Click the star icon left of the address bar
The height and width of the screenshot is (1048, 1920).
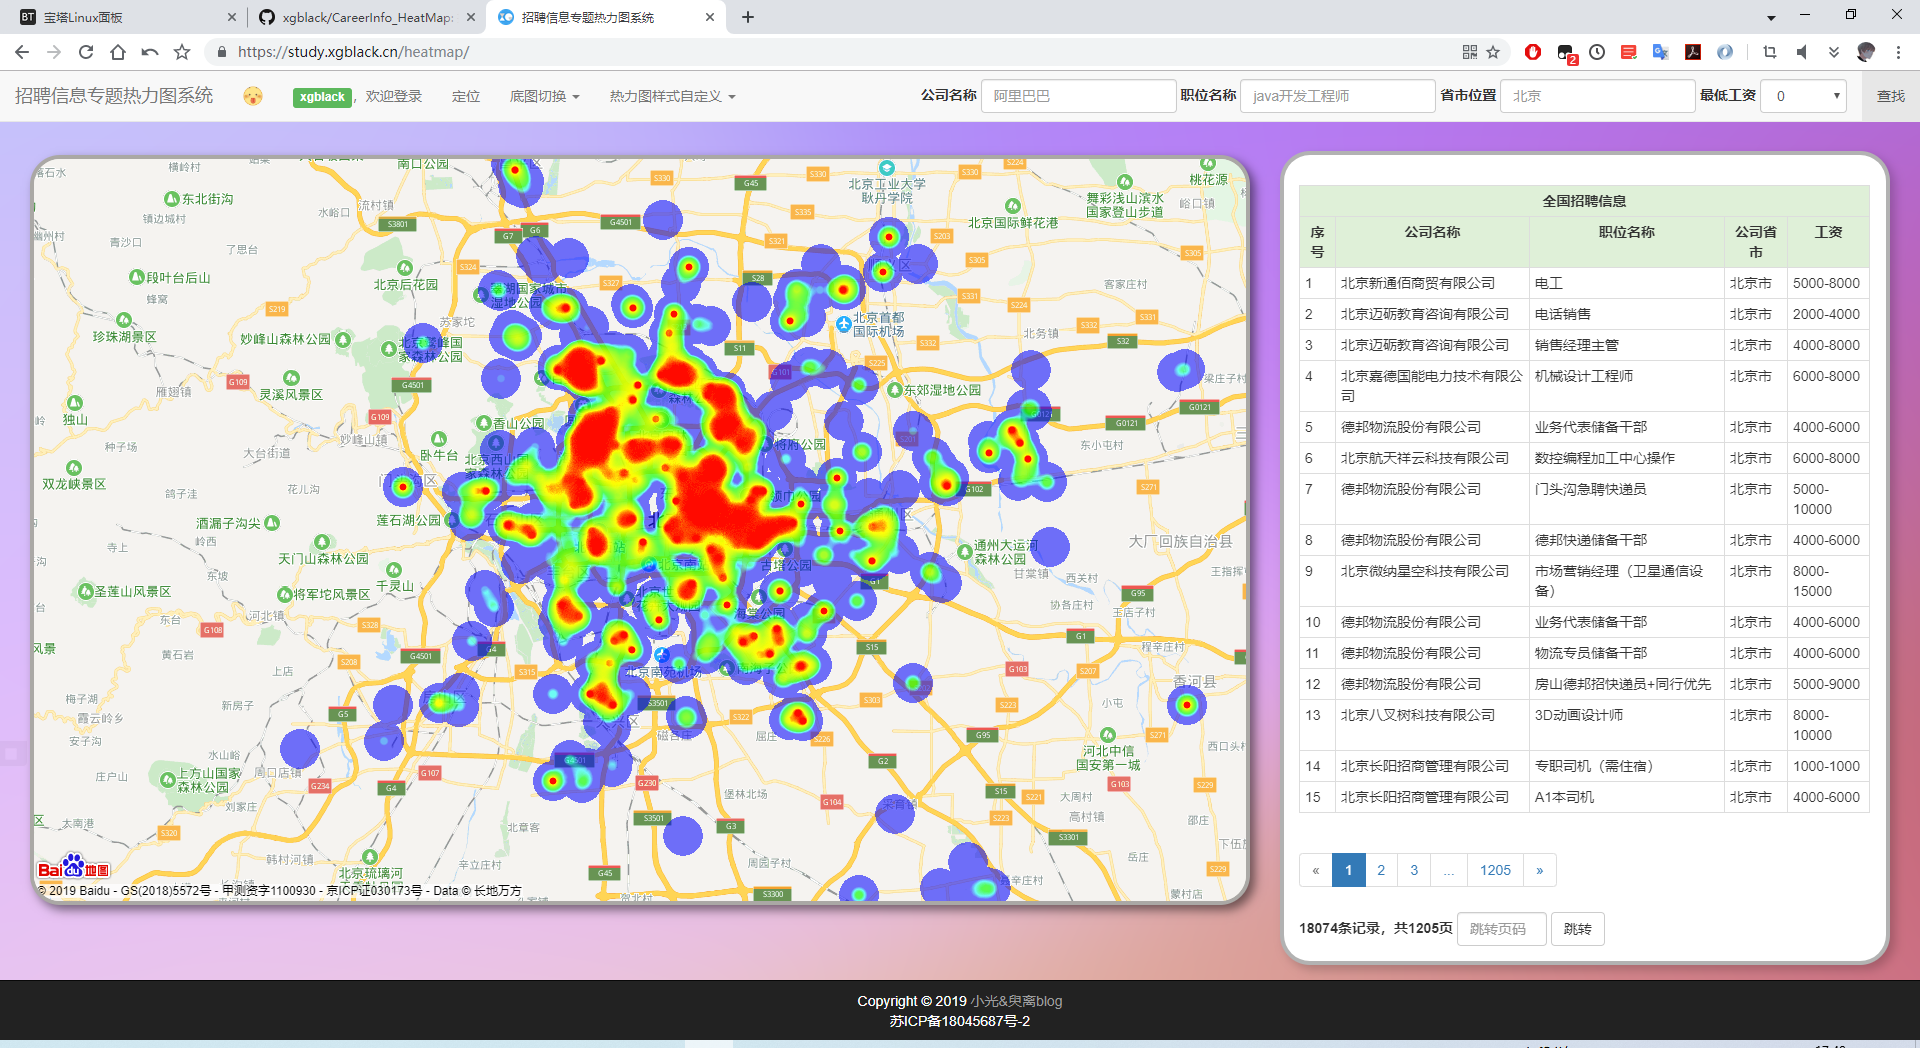click(x=182, y=52)
